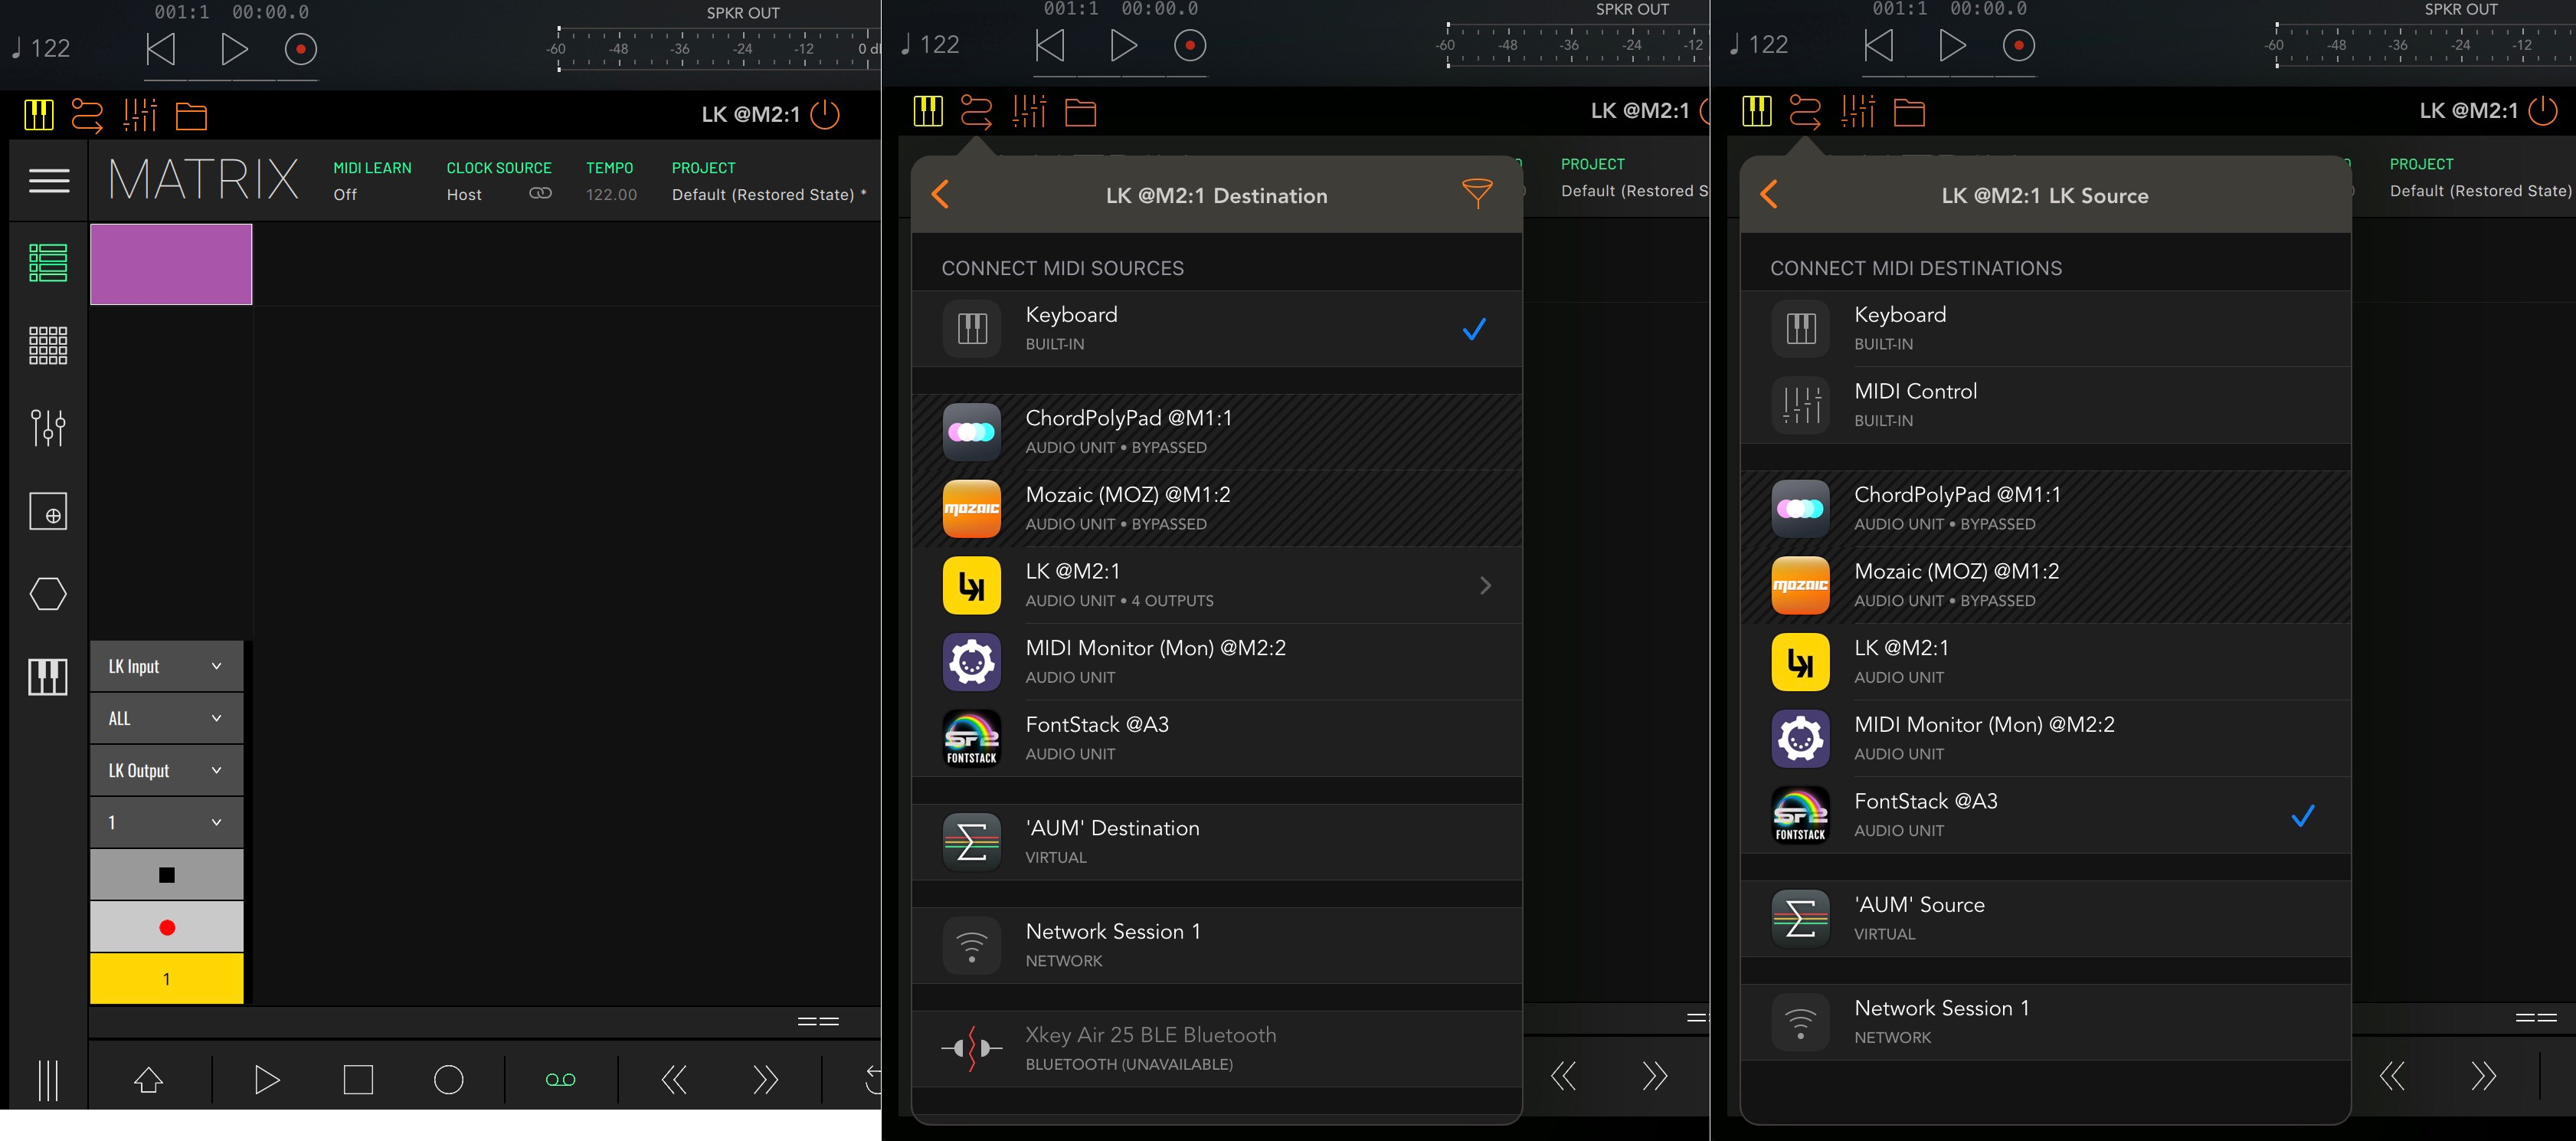2576x1141 pixels.
Task: Select LK @M2:1 in MIDI Destinations list
Action: click(x=2045, y=662)
